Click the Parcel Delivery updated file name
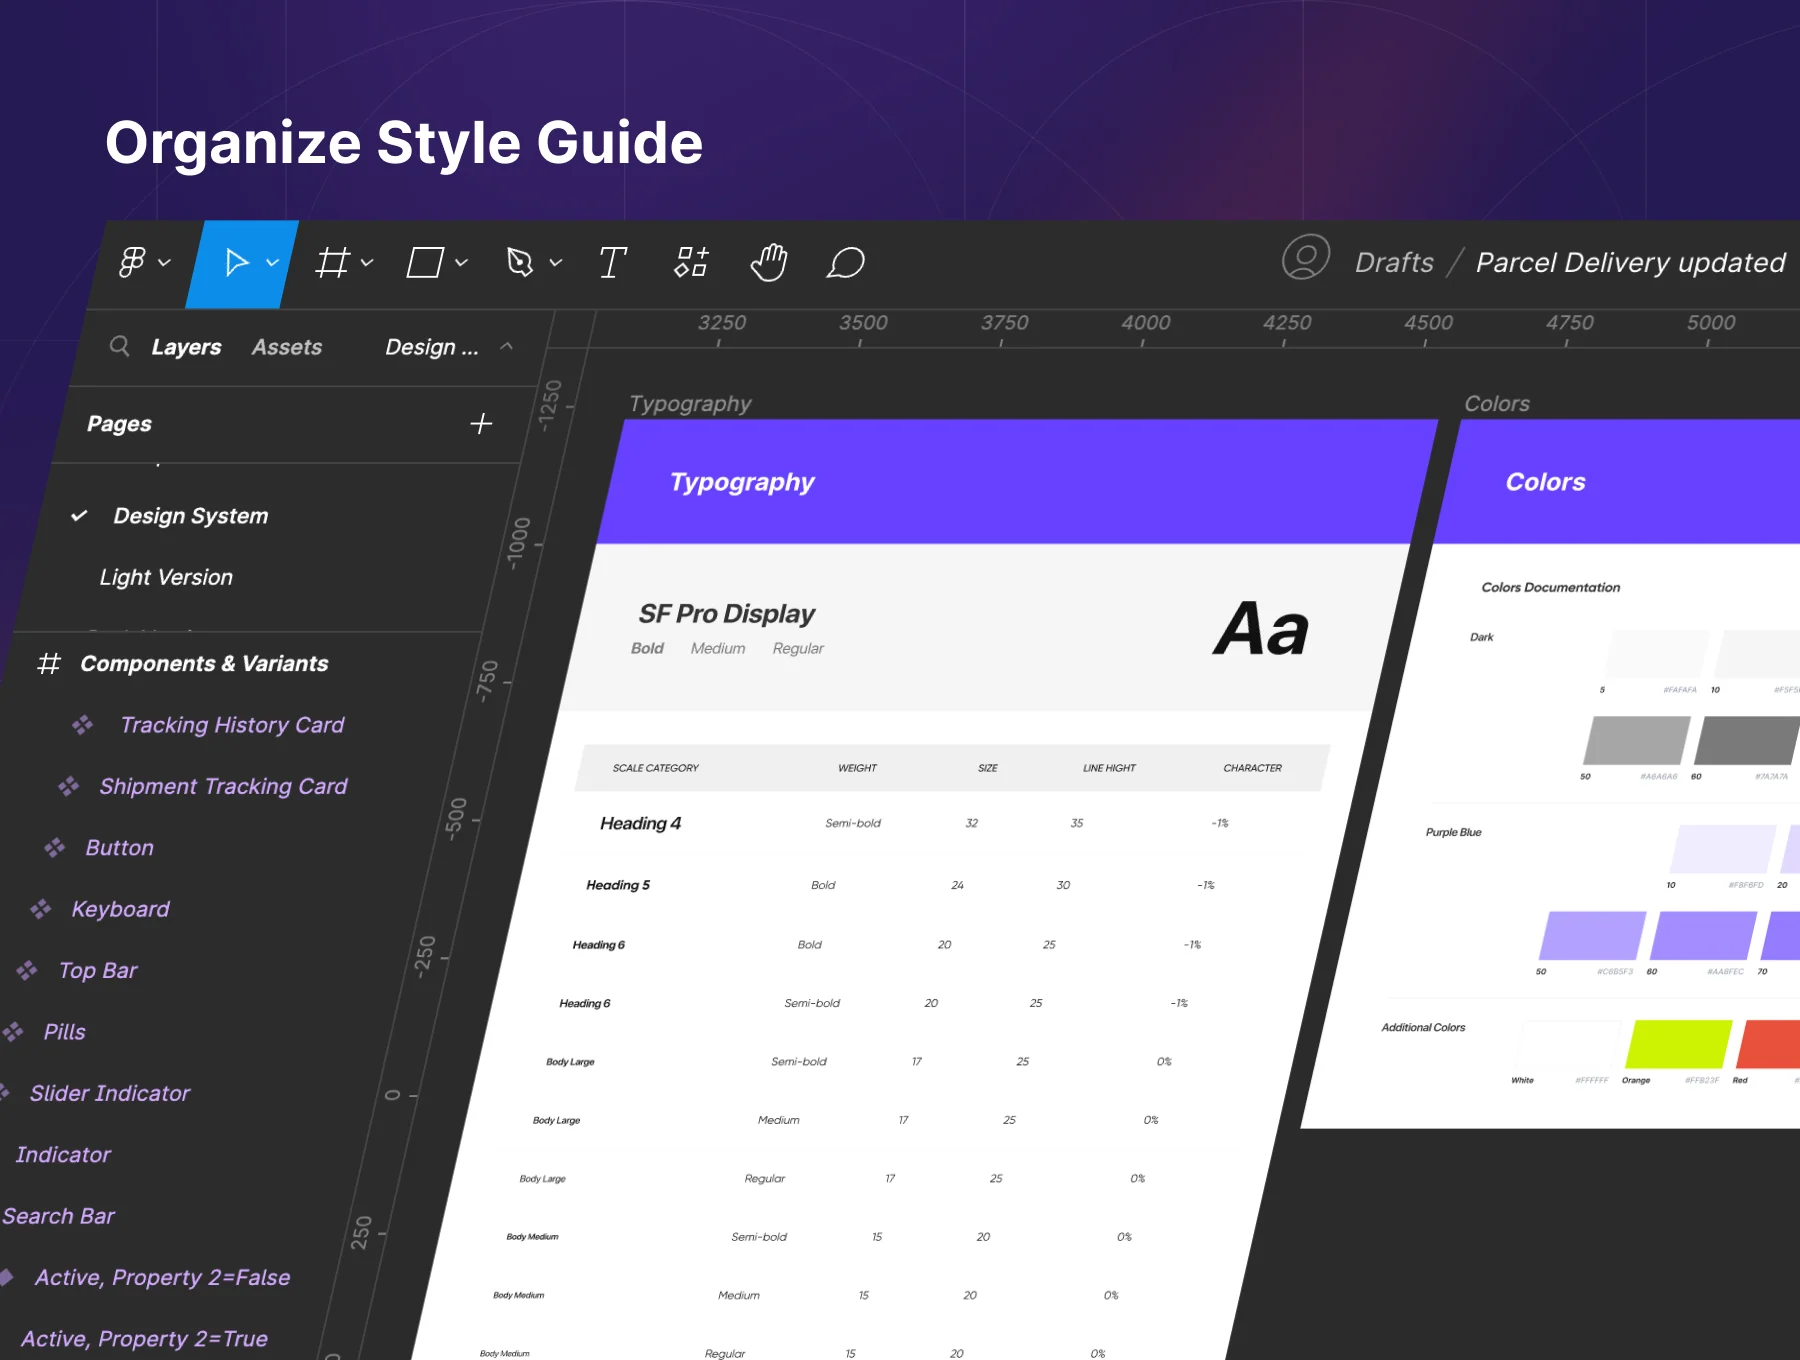The width and height of the screenshot is (1800, 1360). pos(1630,262)
